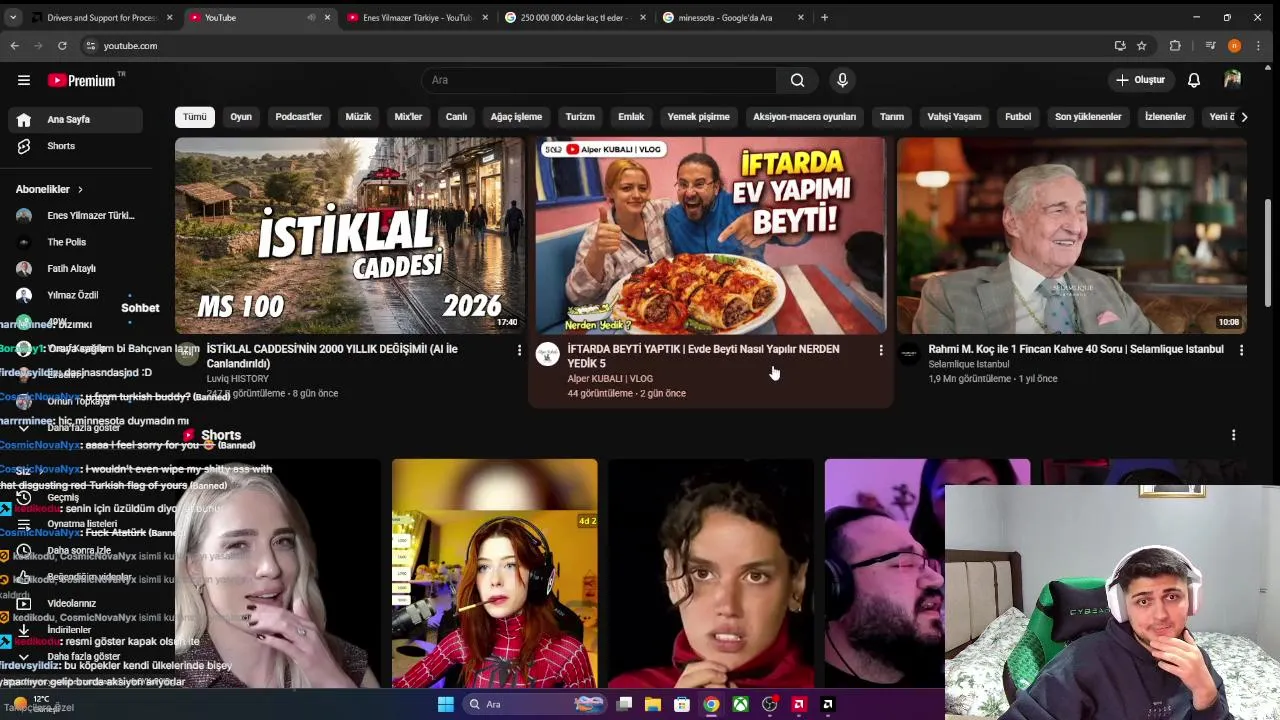Open OBS Studio from taskbar
1280x720 pixels.
click(769, 704)
